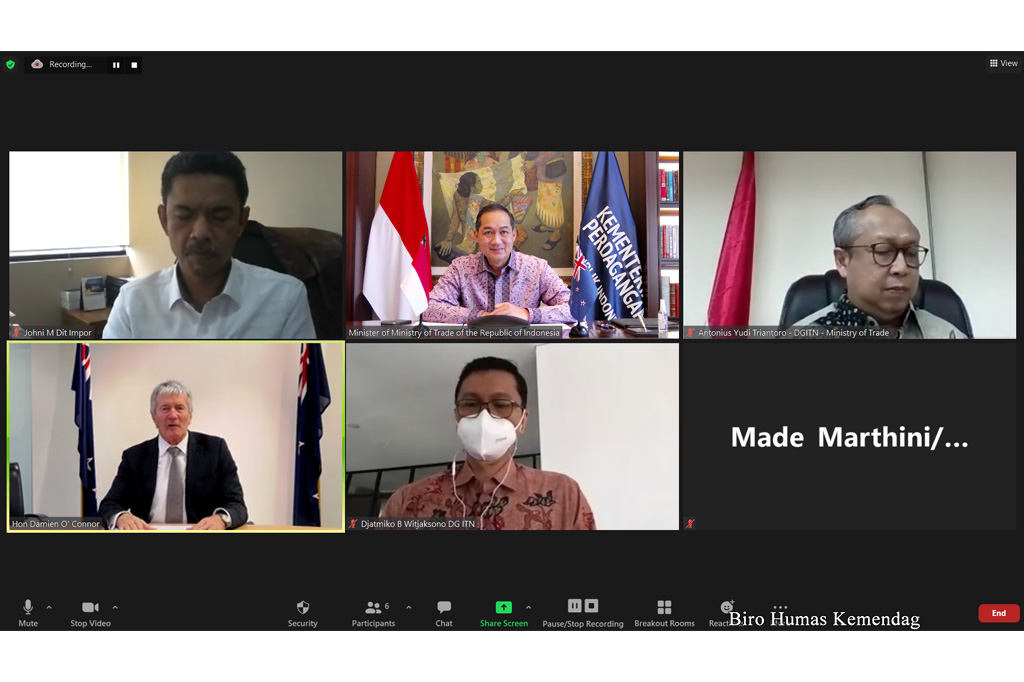The height and width of the screenshot is (682, 1024).
Task: Click the red End meeting button
Action: (x=998, y=613)
